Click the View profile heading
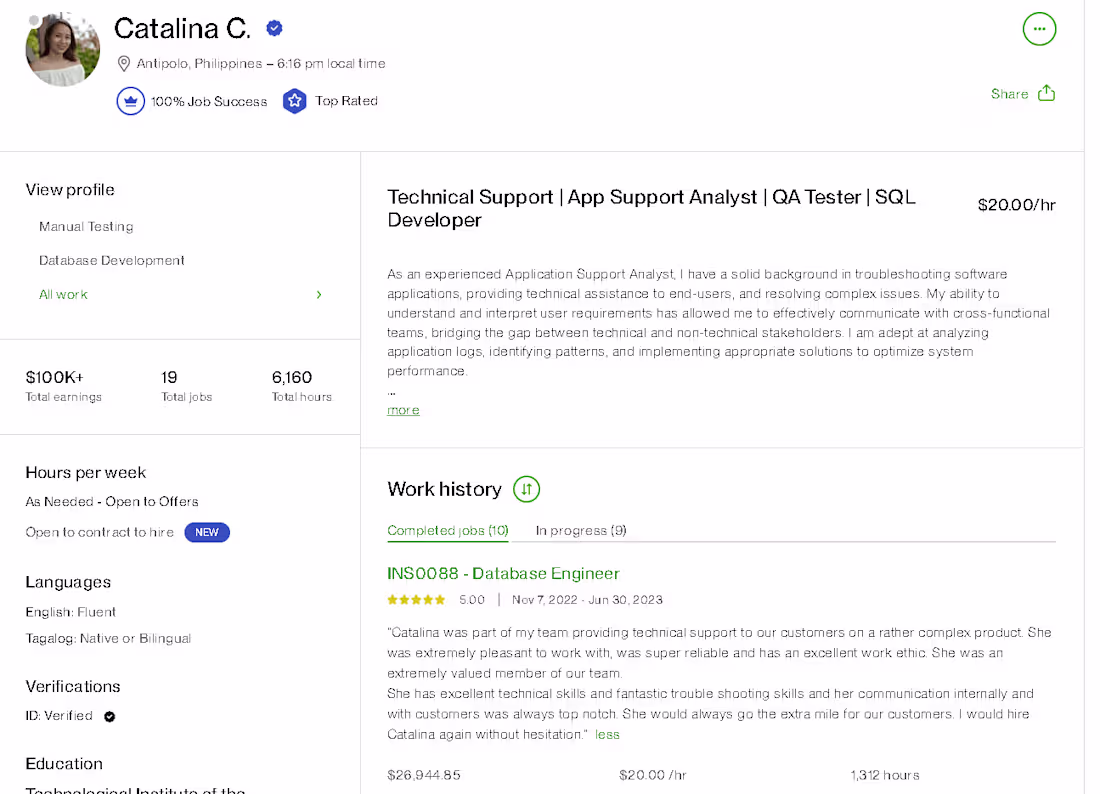Image resolution: width=1100 pixels, height=794 pixels. [70, 189]
